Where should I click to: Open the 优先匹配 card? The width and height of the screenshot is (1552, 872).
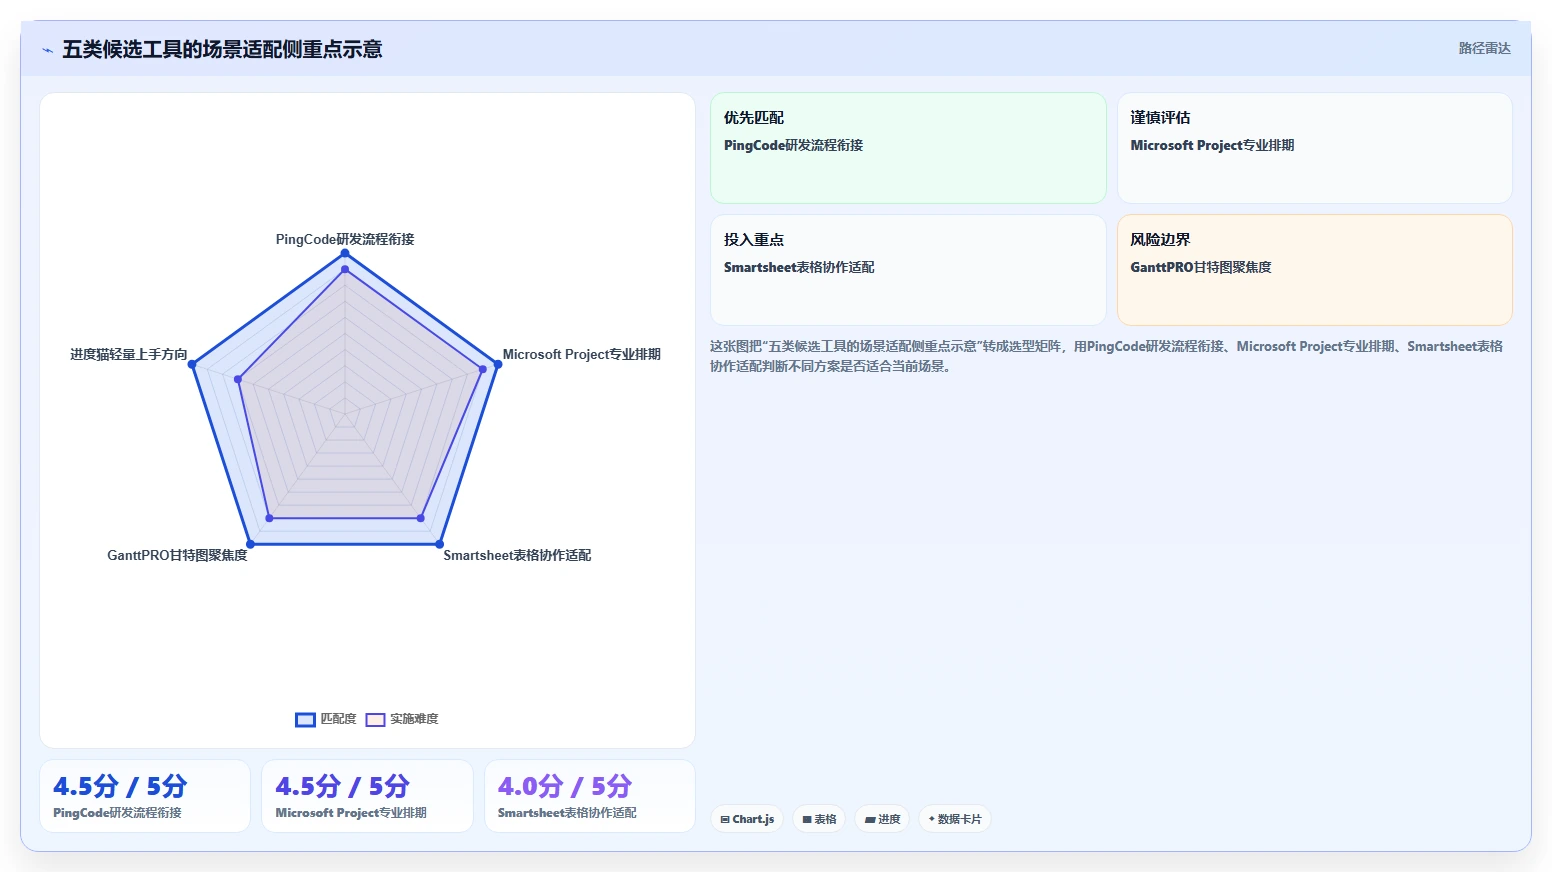[908, 148]
